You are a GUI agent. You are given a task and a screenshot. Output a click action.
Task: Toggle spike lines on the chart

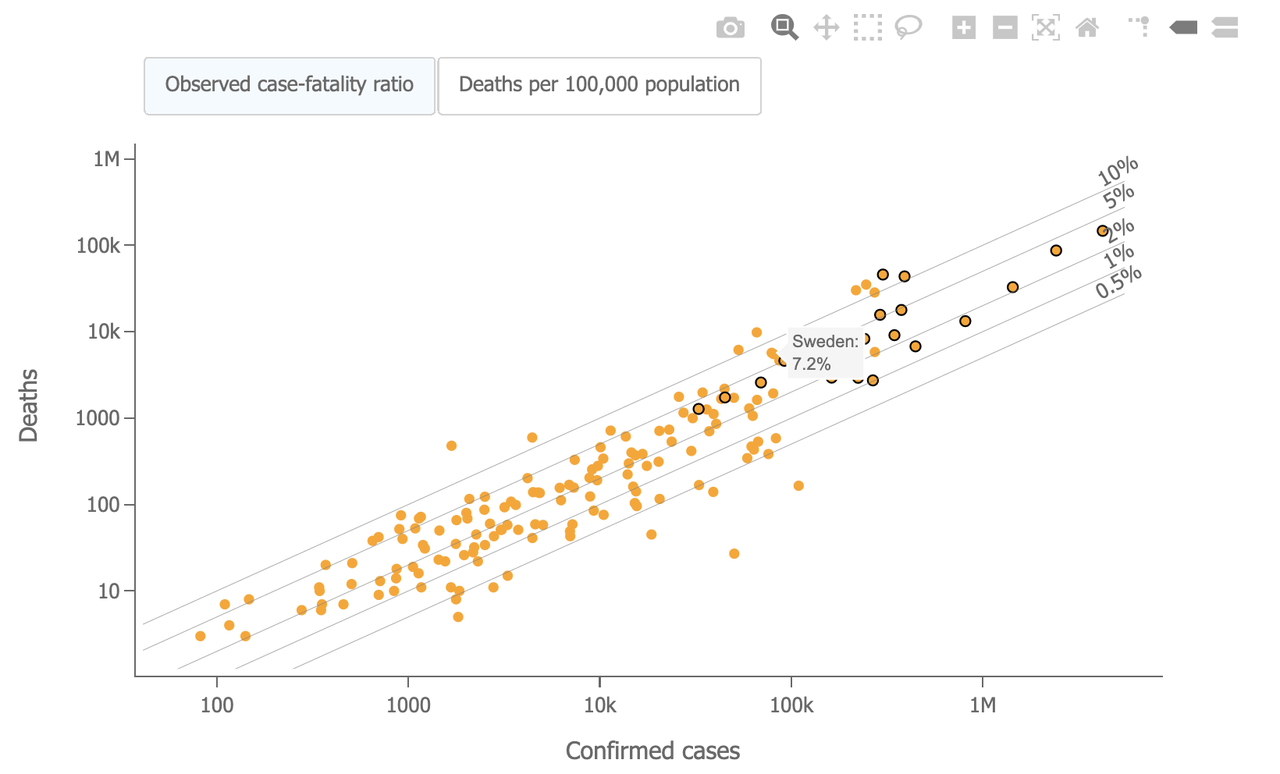(x=1140, y=28)
